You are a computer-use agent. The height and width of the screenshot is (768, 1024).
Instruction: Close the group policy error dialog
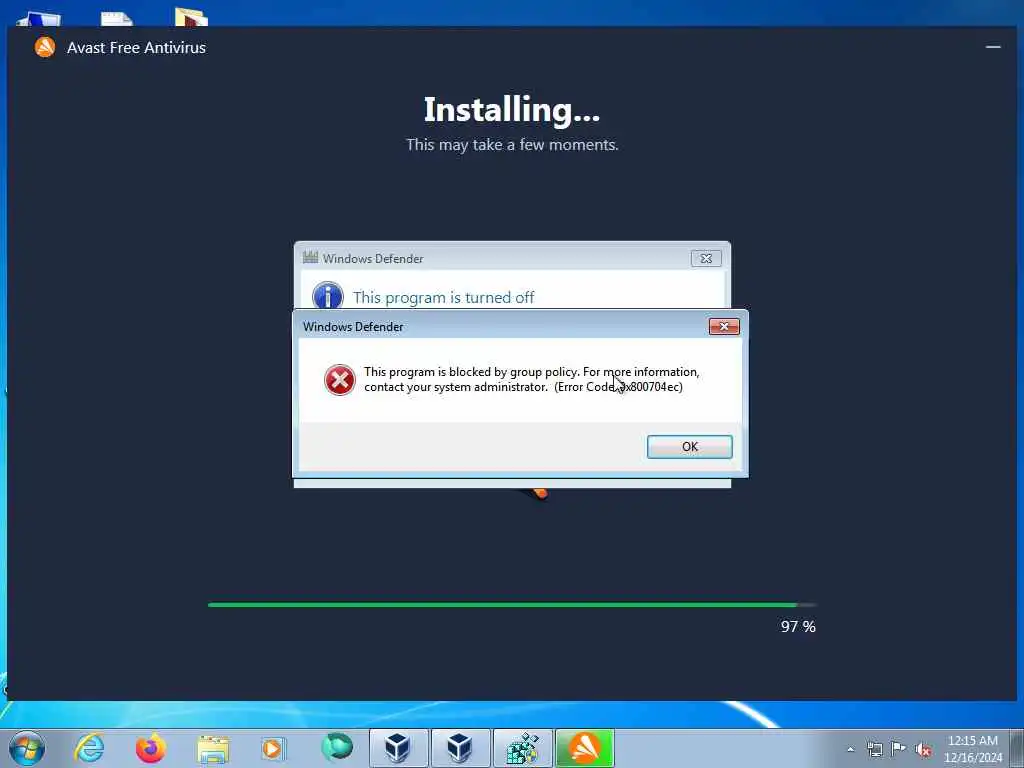coord(724,327)
